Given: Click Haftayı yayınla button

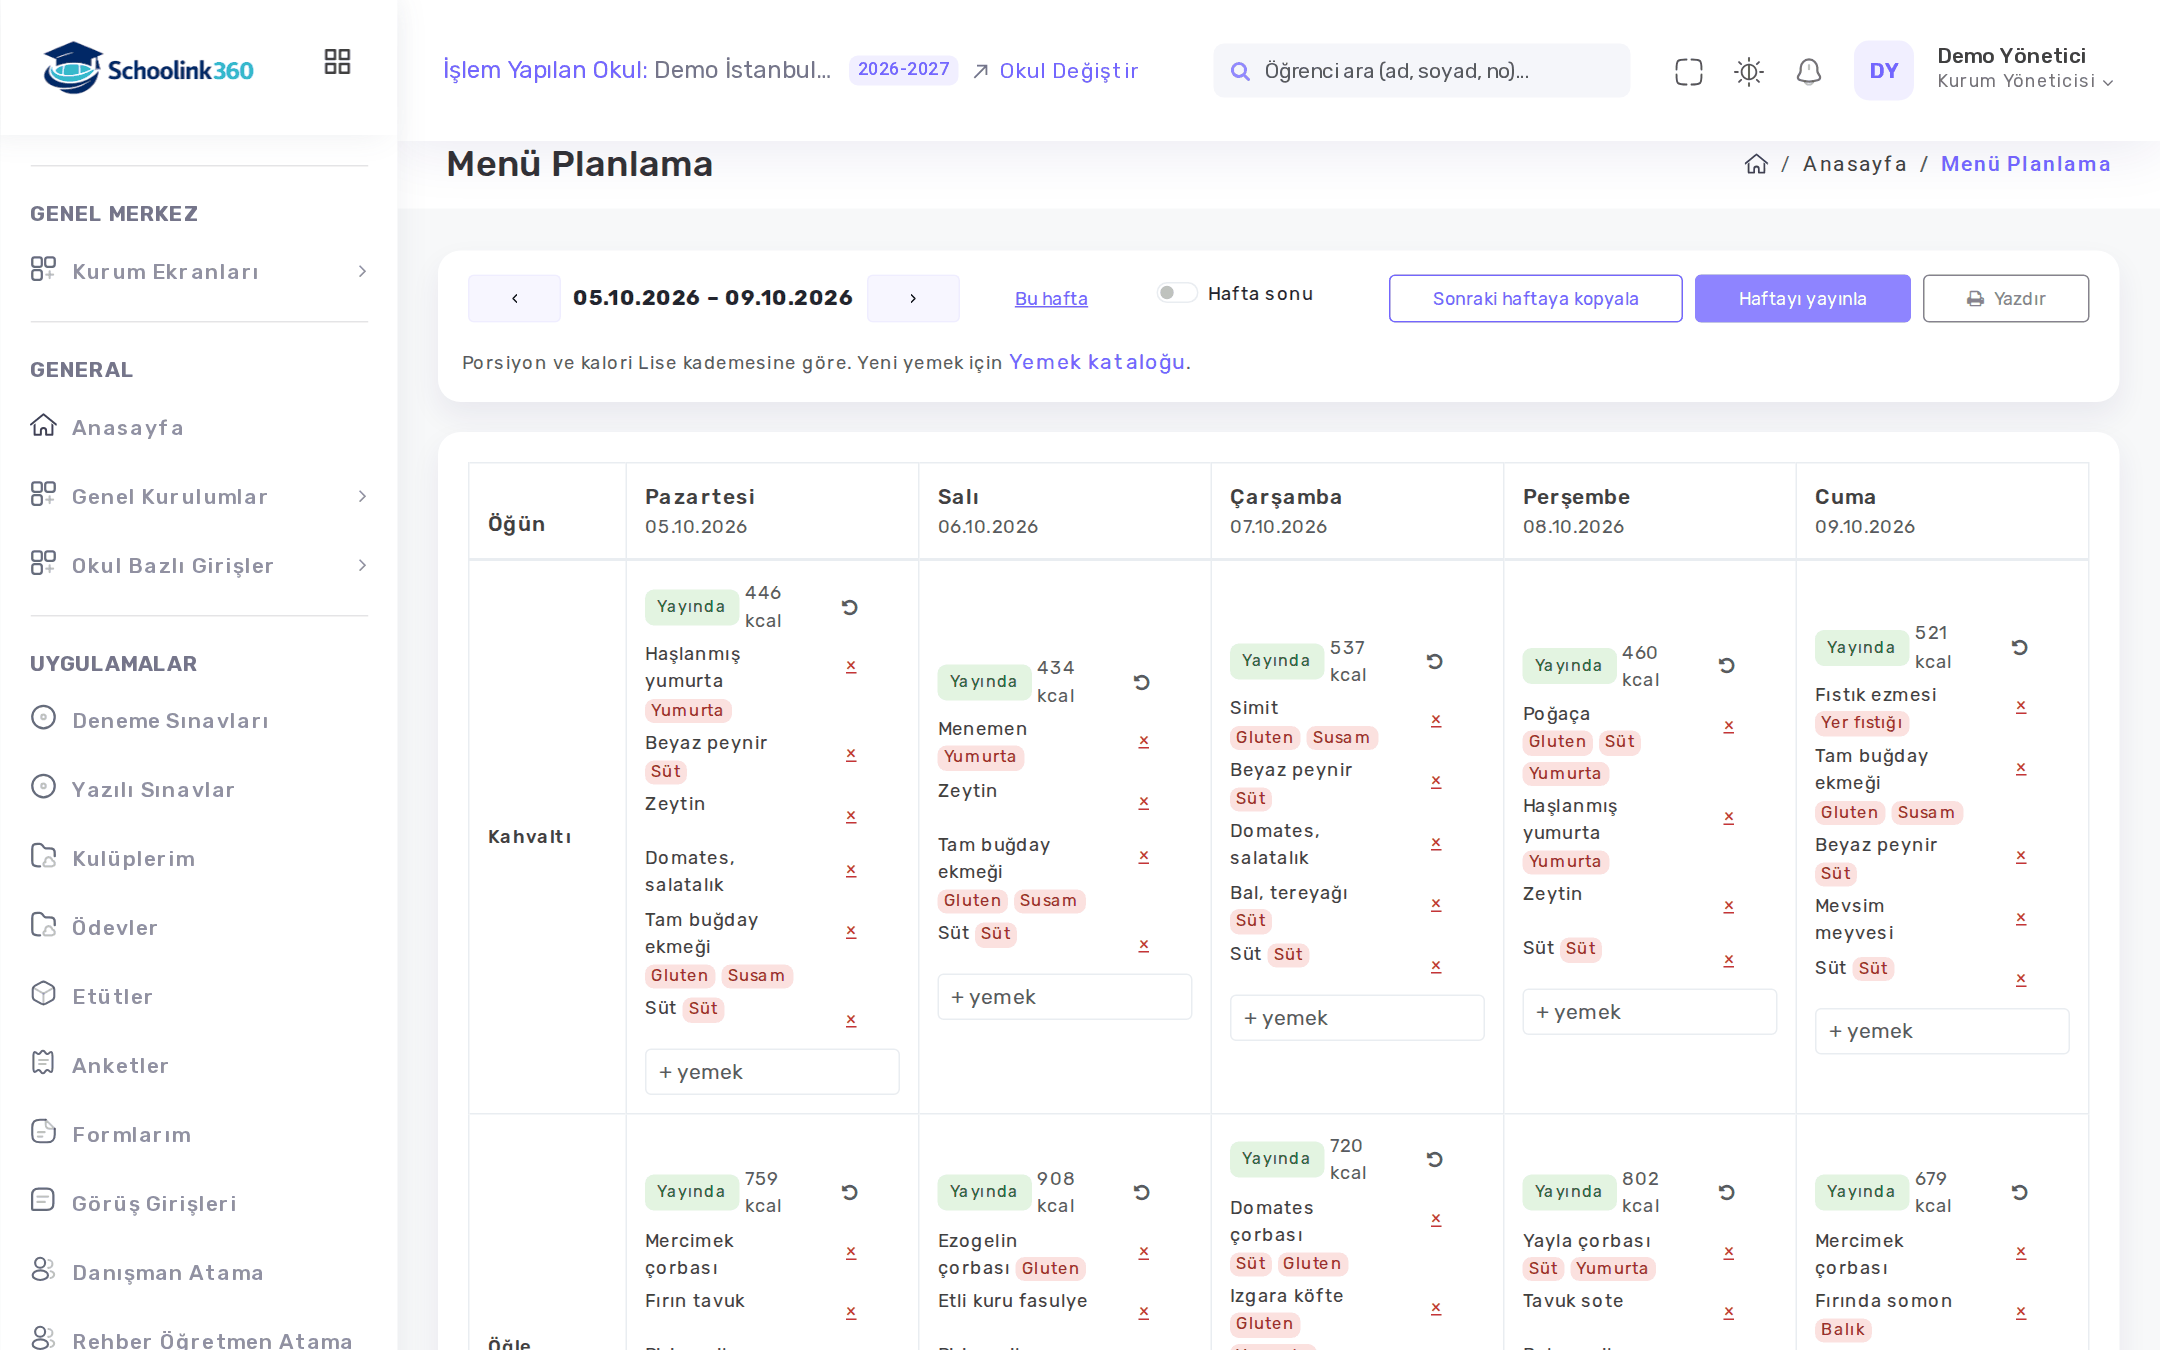Looking at the screenshot, I should 1802,298.
